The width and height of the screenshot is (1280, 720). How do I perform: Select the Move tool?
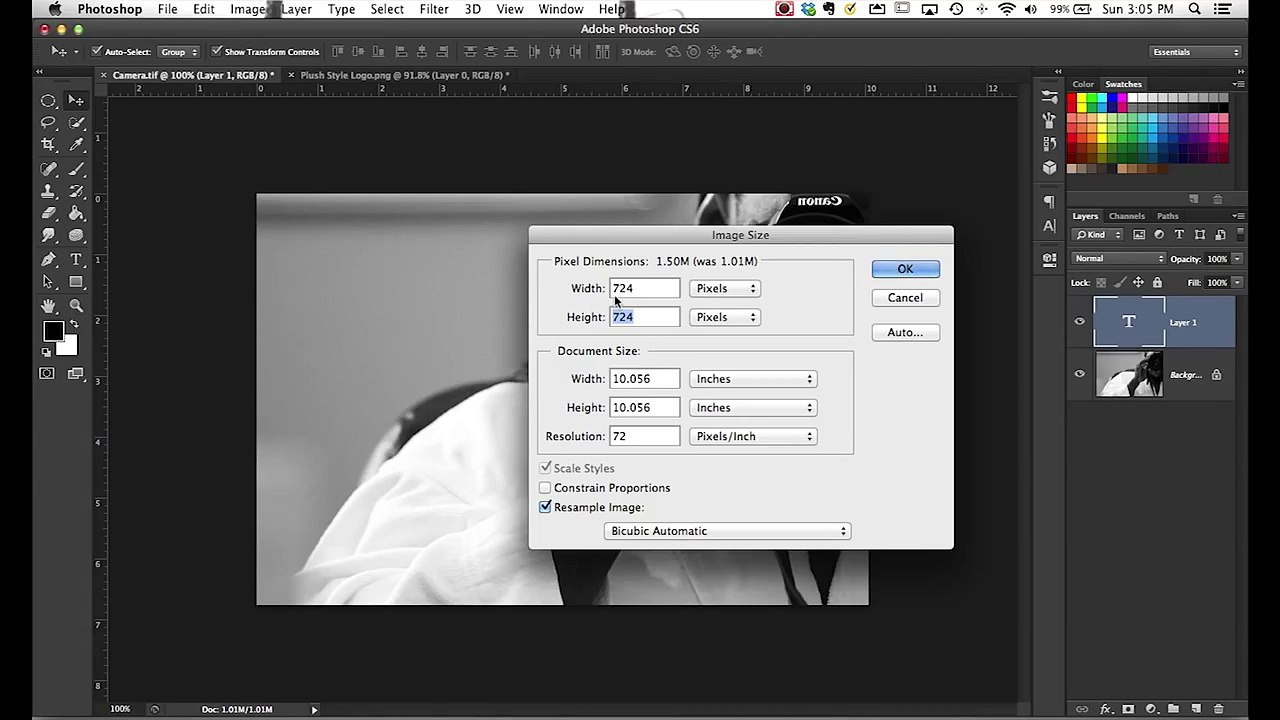tap(76, 100)
